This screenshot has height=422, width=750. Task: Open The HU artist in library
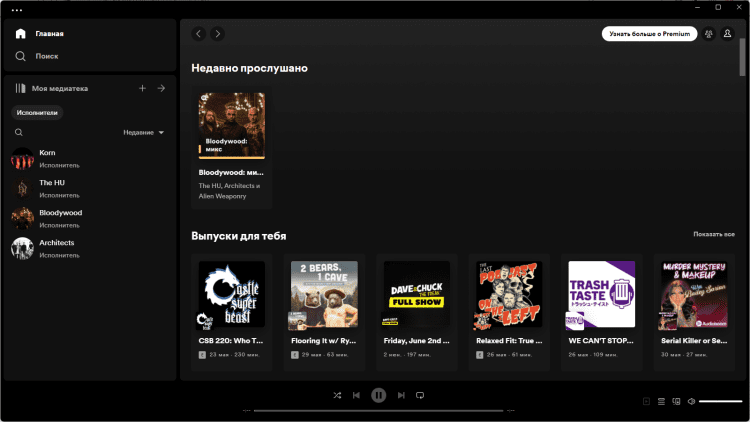coord(90,189)
